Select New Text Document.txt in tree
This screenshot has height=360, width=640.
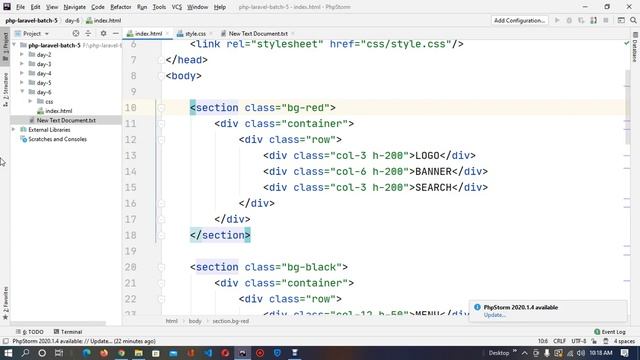pyautogui.click(x=66, y=120)
